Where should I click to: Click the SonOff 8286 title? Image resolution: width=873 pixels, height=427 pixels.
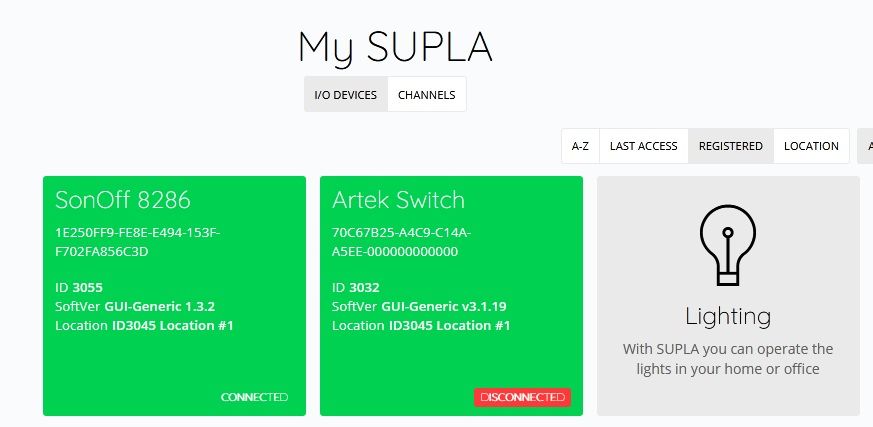tap(122, 199)
